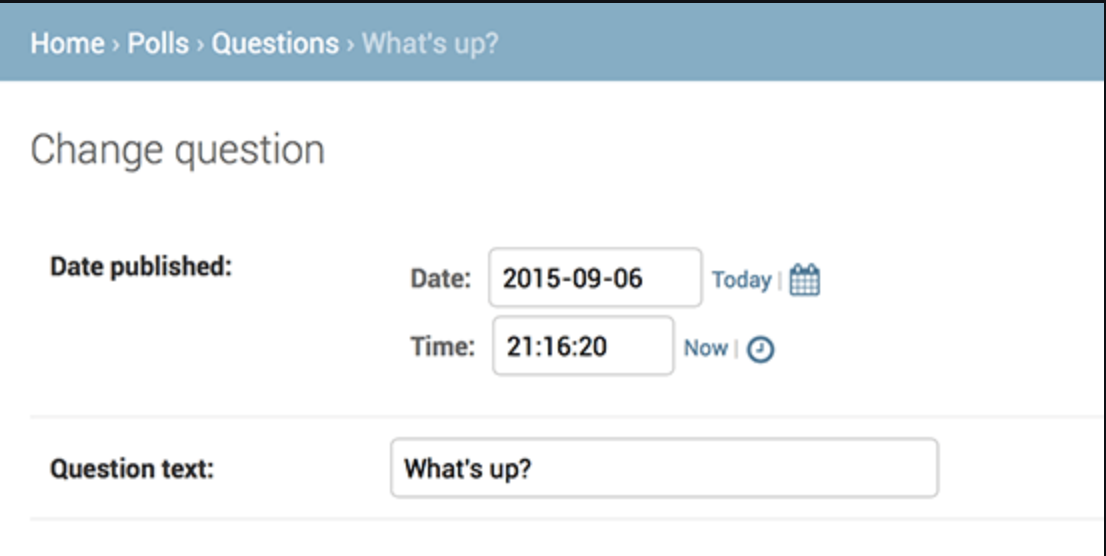This screenshot has height=556, width=1106.
Task: Open the clock time picker icon
Action: [x=761, y=349]
